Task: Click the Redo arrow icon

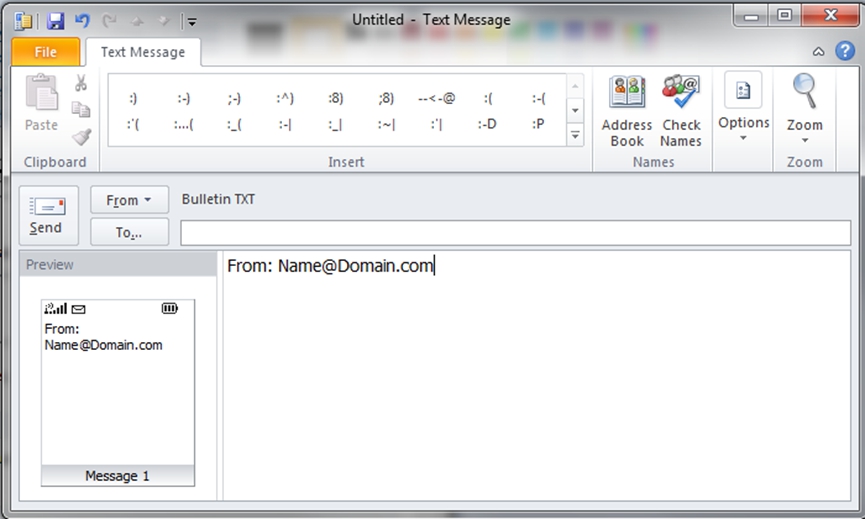Action: click(109, 21)
